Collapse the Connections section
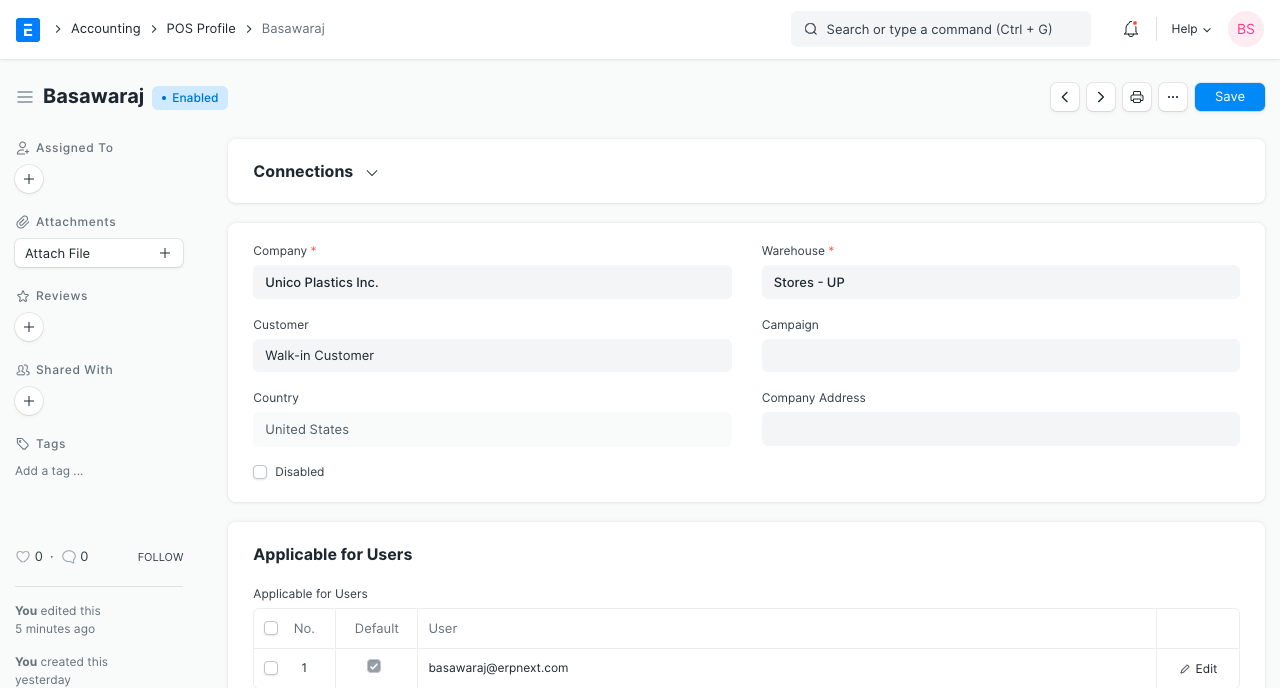Screen dimensions: 1280x688 [371, 172]
